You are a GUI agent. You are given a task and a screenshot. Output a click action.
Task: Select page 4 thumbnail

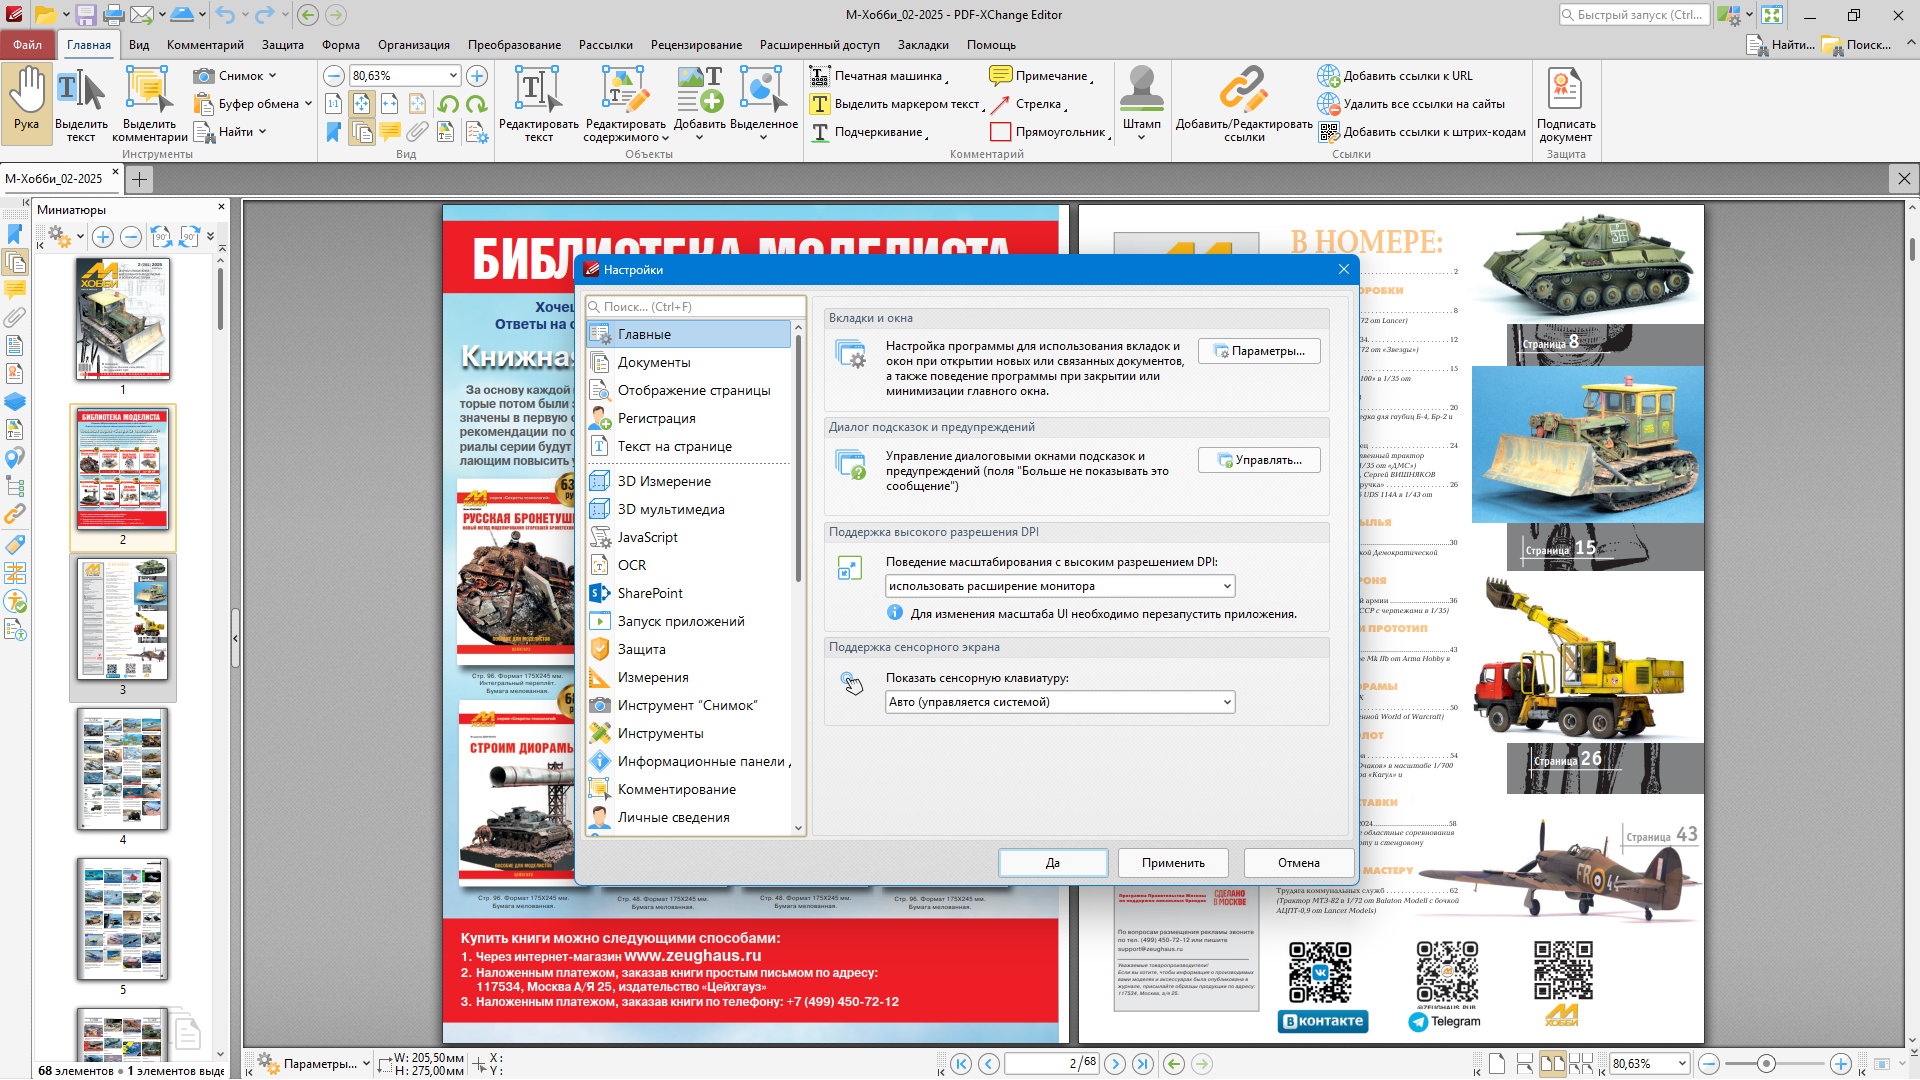tap(123, 770)
